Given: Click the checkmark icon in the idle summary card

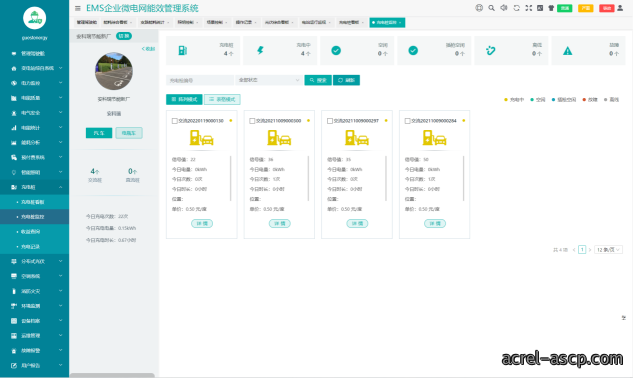Looking at the screenshot, I should point(336,50).
